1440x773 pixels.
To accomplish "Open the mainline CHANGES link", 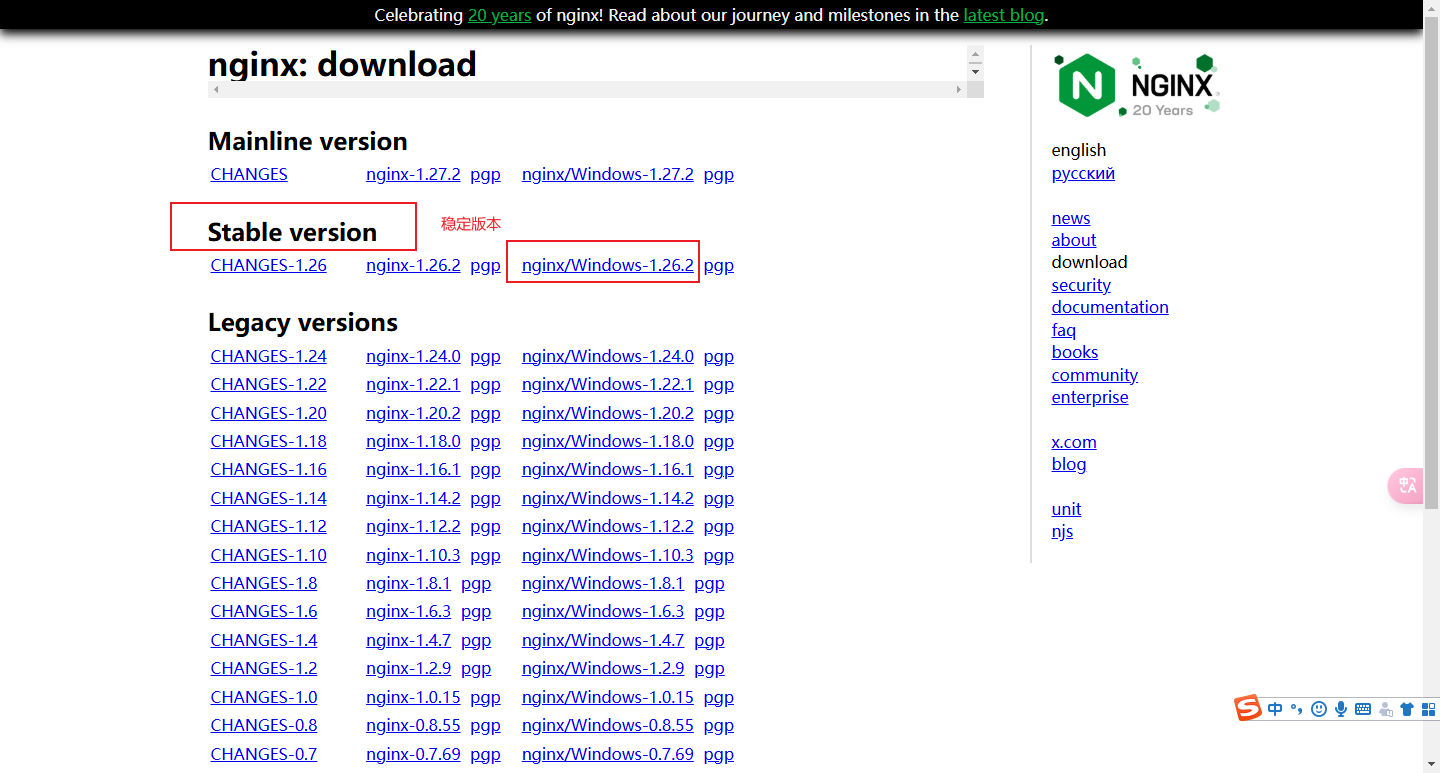I will pos(249,174).
